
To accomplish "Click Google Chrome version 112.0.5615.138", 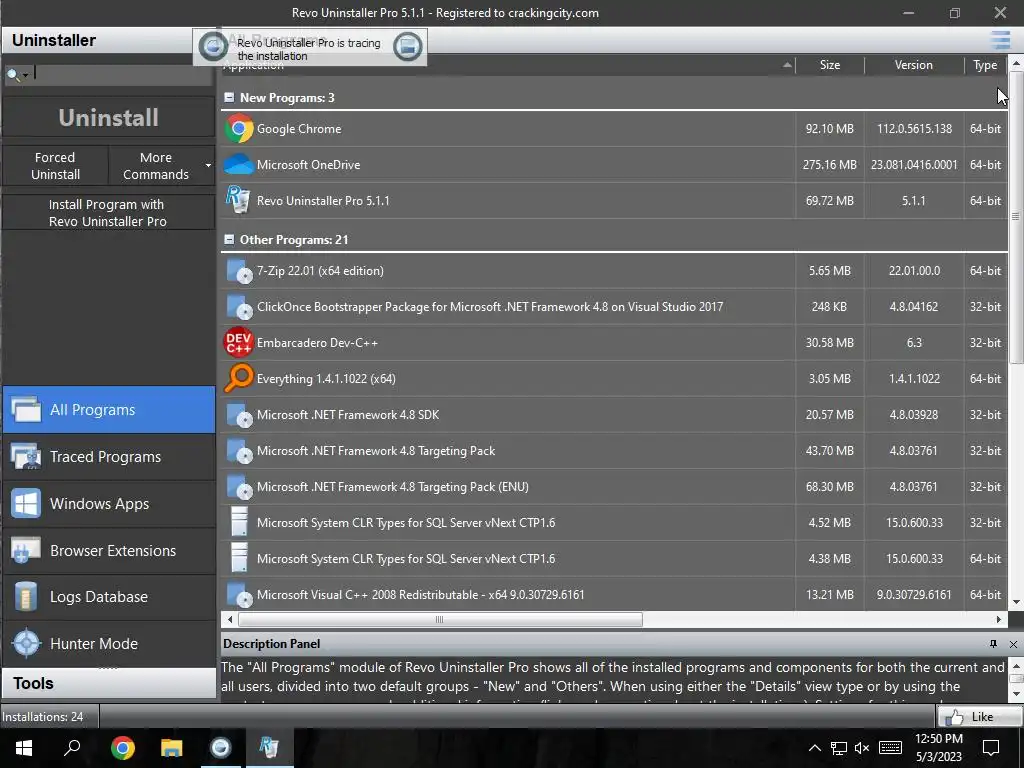I will coord(914,129).
